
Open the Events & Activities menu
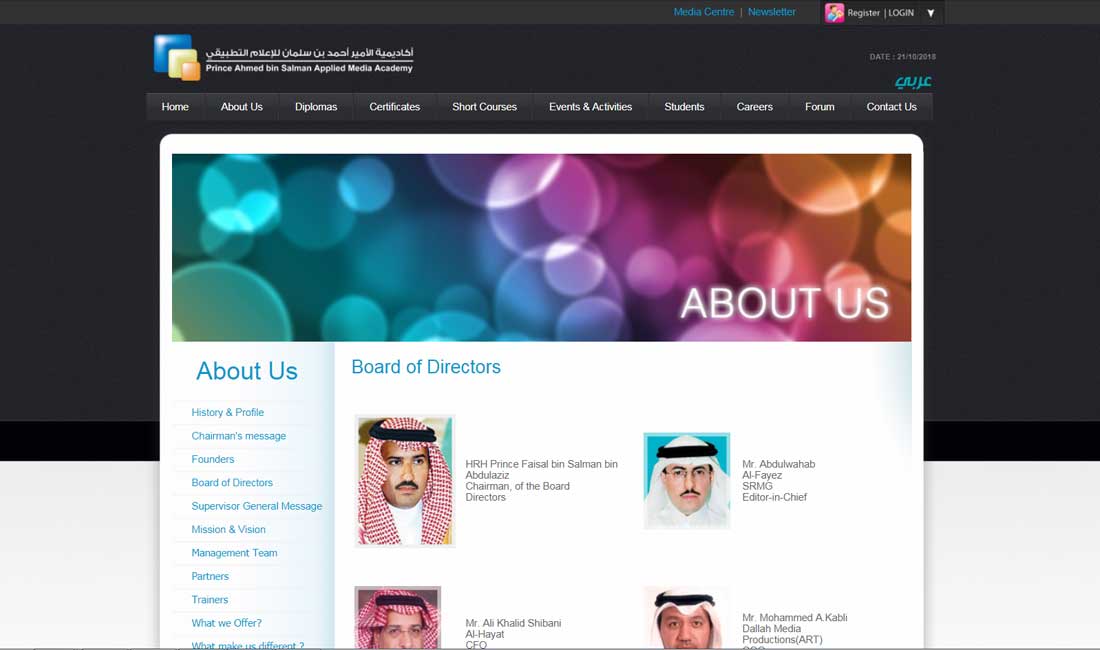590,107
